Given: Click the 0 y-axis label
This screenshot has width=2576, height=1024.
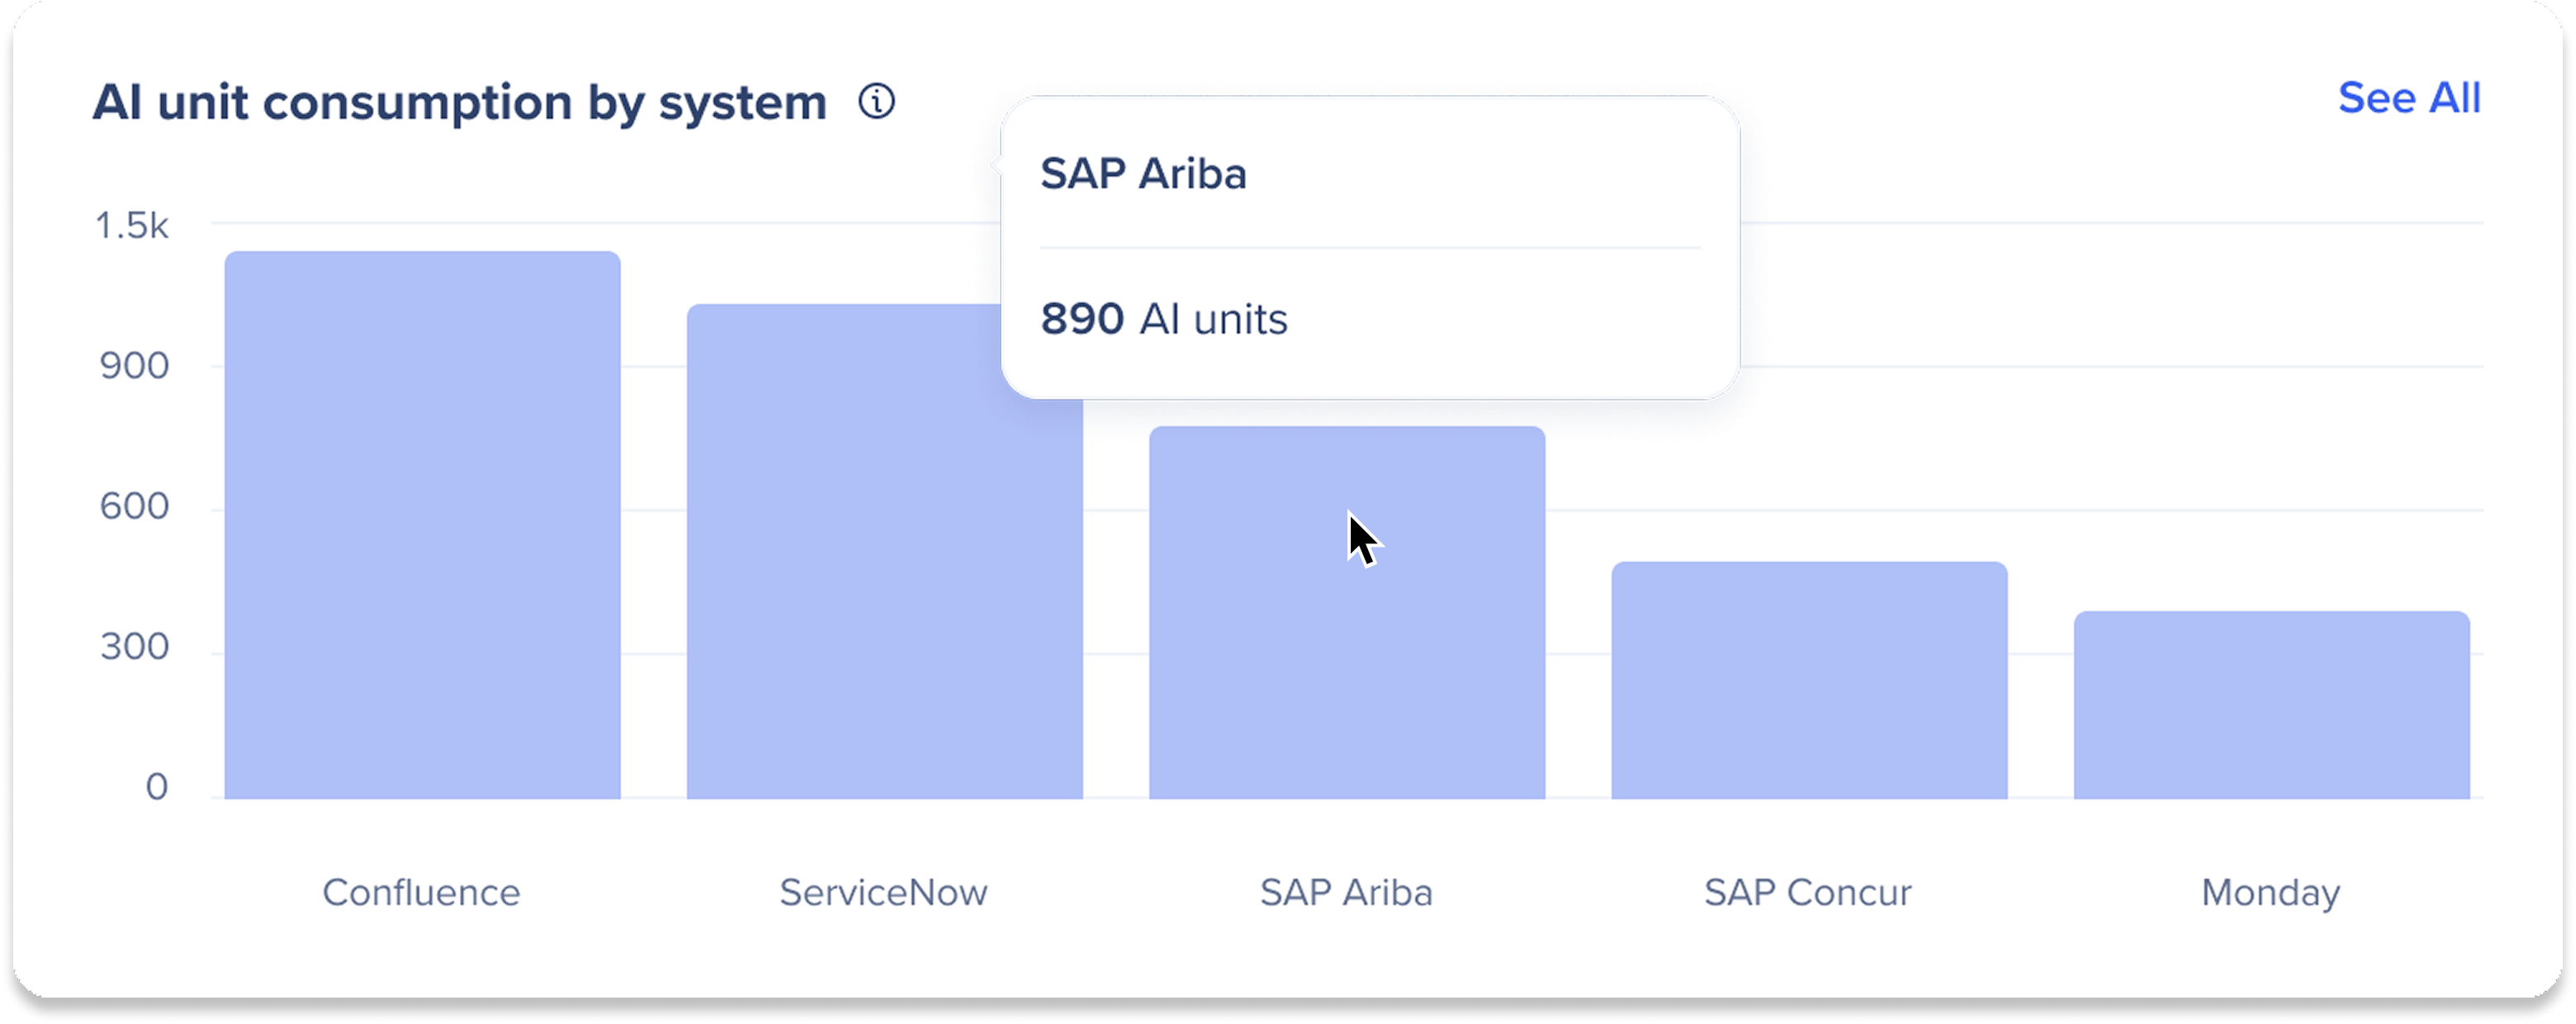Looking at the screenshot, I should pyautogui.click(x=156, y=787).
